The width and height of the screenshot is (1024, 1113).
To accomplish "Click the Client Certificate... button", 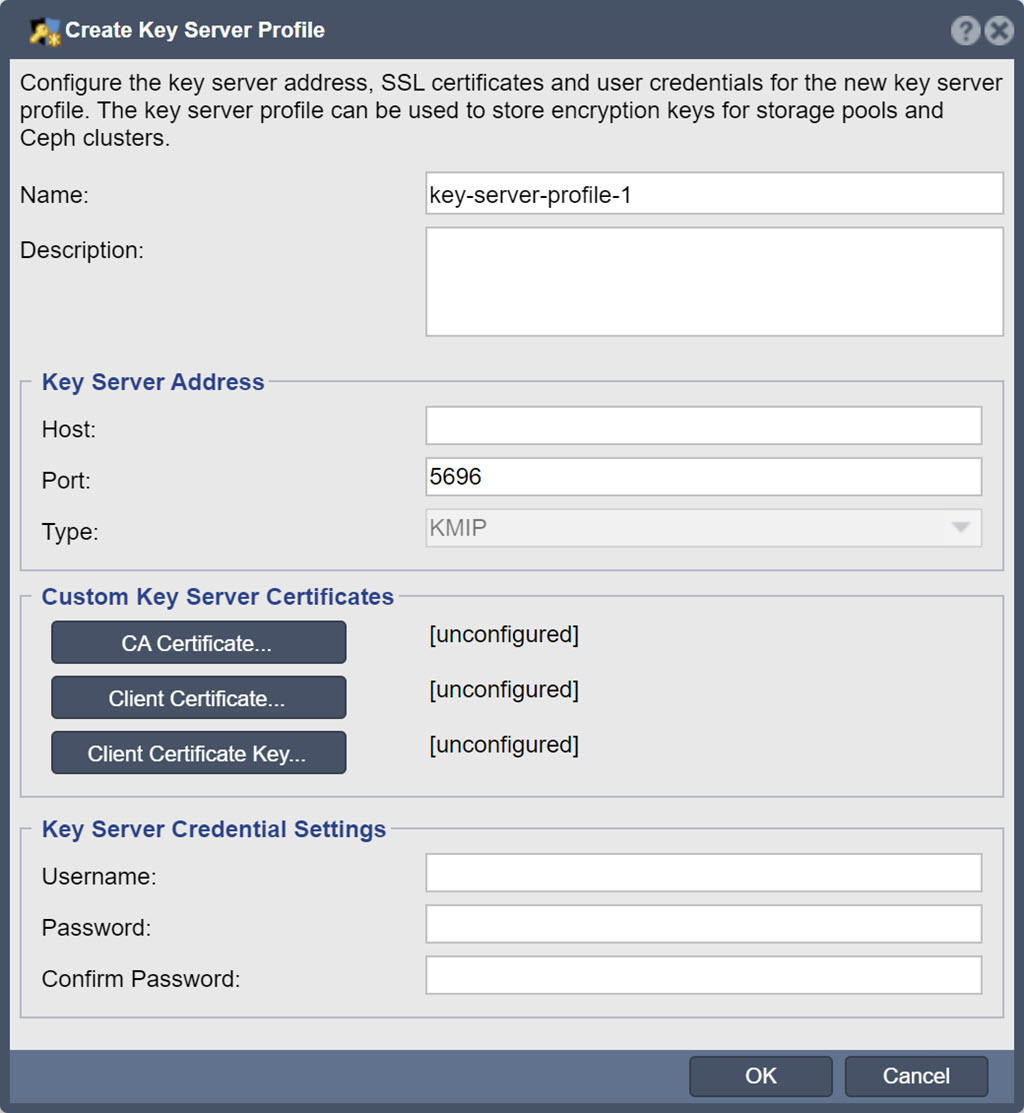I will pos(198,698).
